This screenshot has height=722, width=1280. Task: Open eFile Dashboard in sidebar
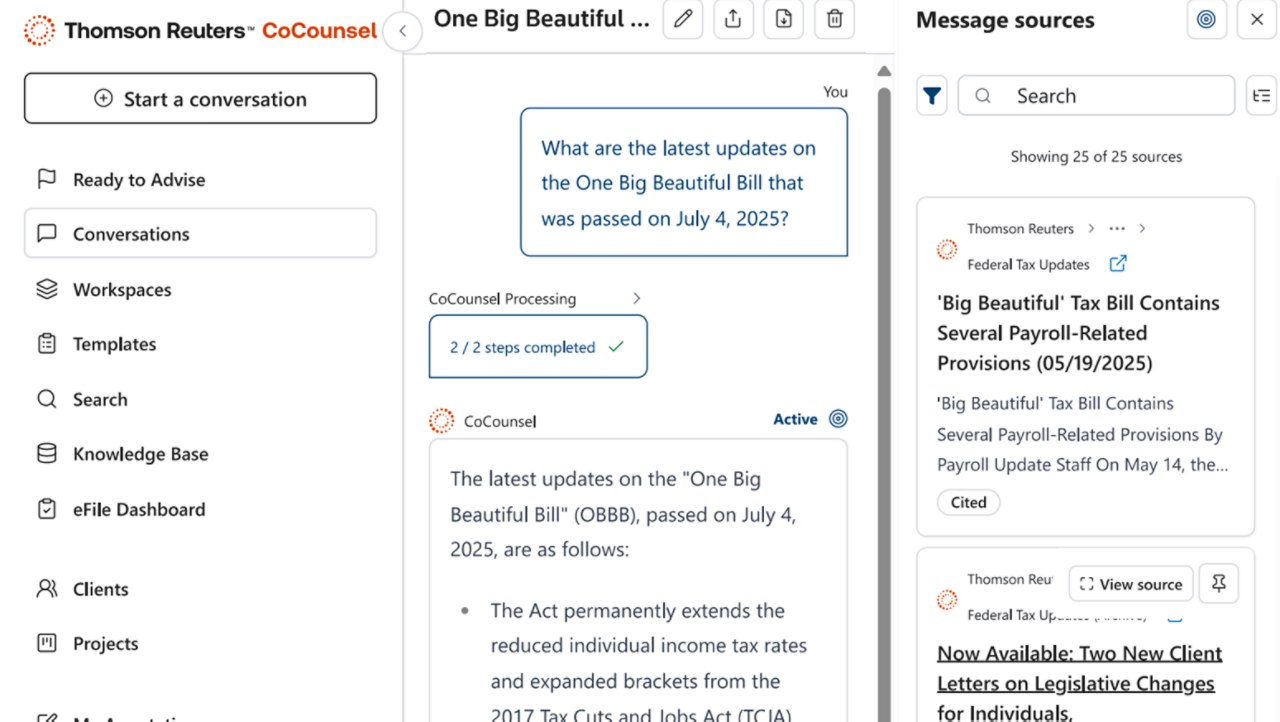tap(138, 509)
